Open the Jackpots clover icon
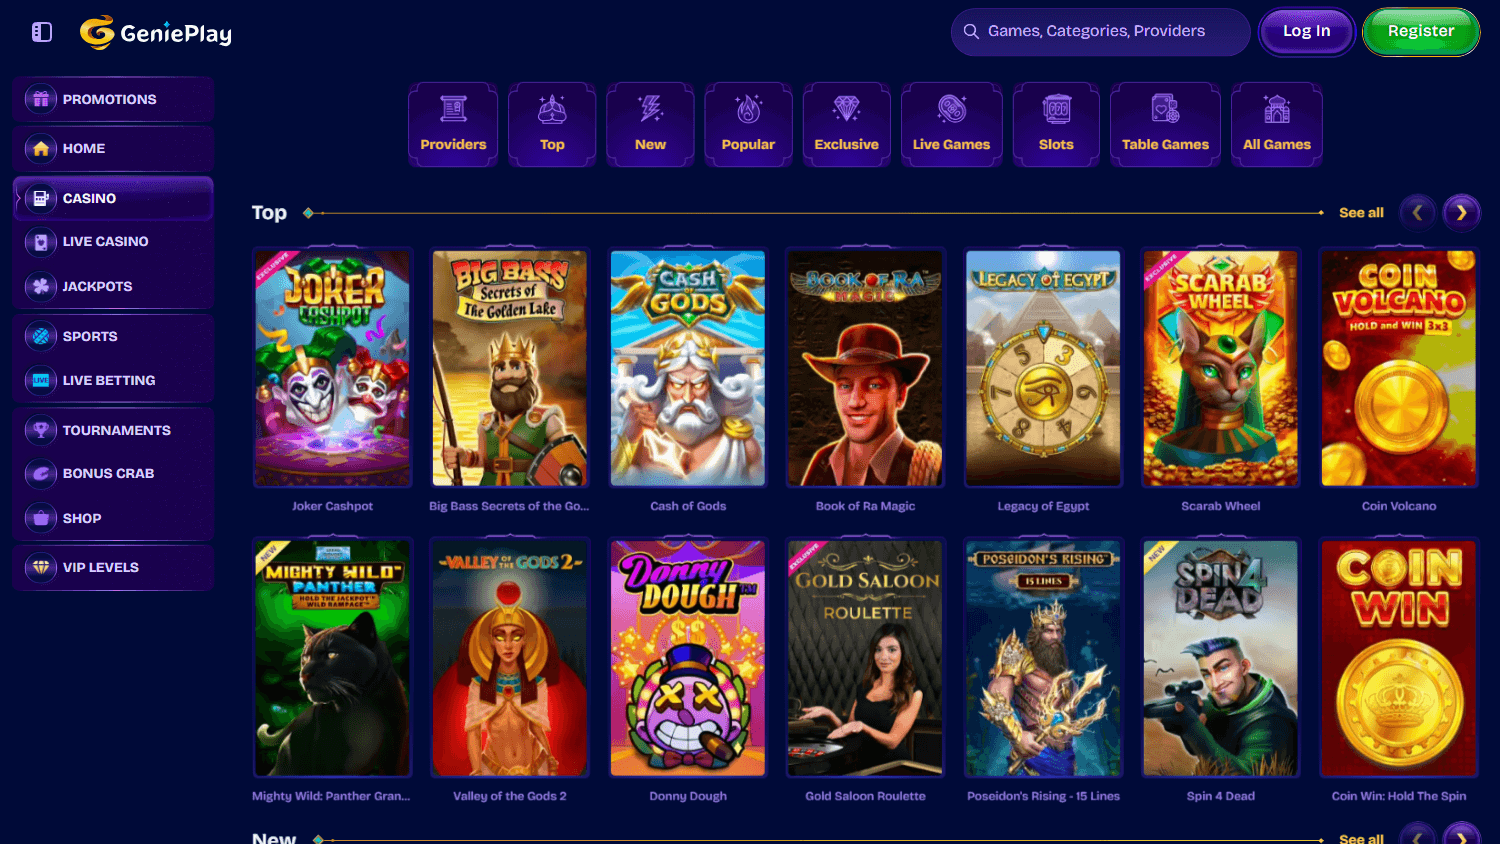Image resolution: width=1500 pixels, height=844 pixels. [x=41, y=286]
